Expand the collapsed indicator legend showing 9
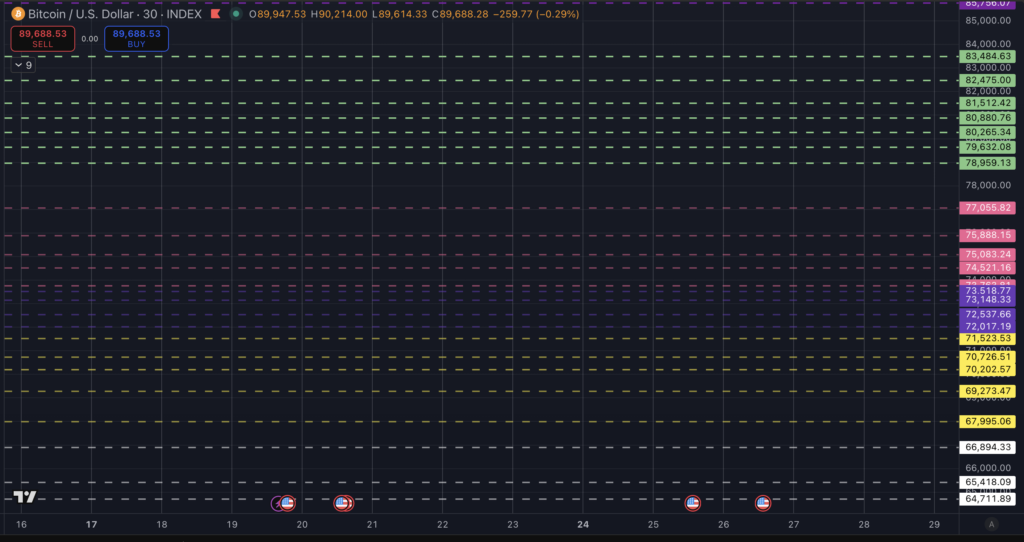 [23, 65]
